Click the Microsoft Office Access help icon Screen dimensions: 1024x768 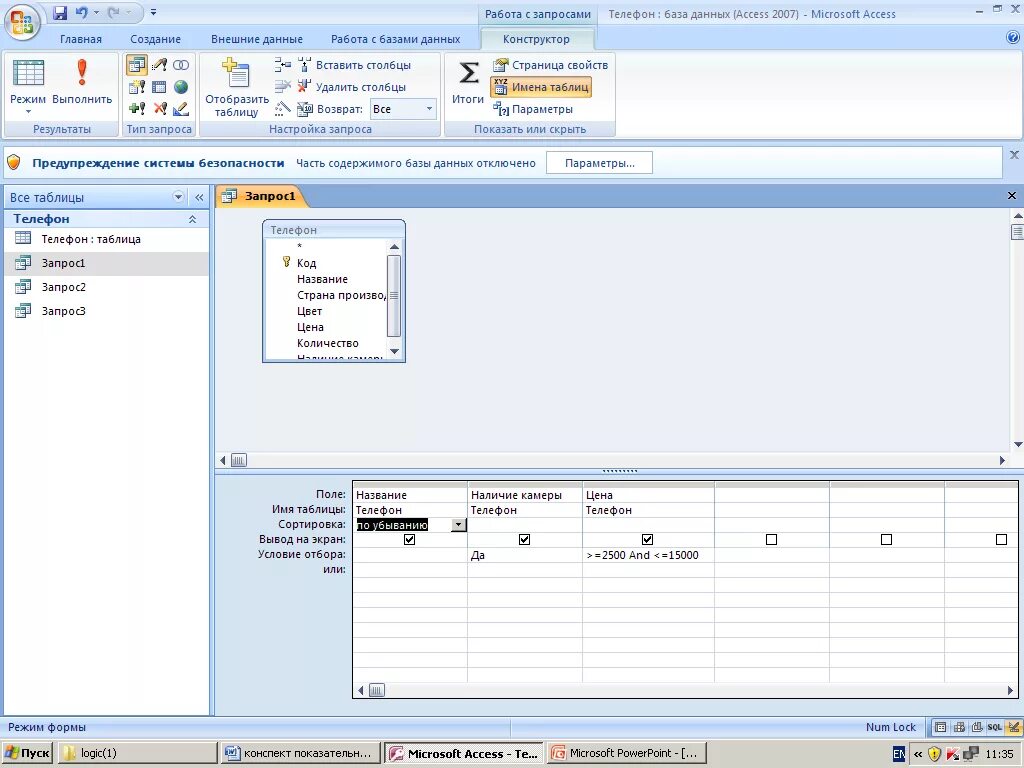tap(1013, 38)
